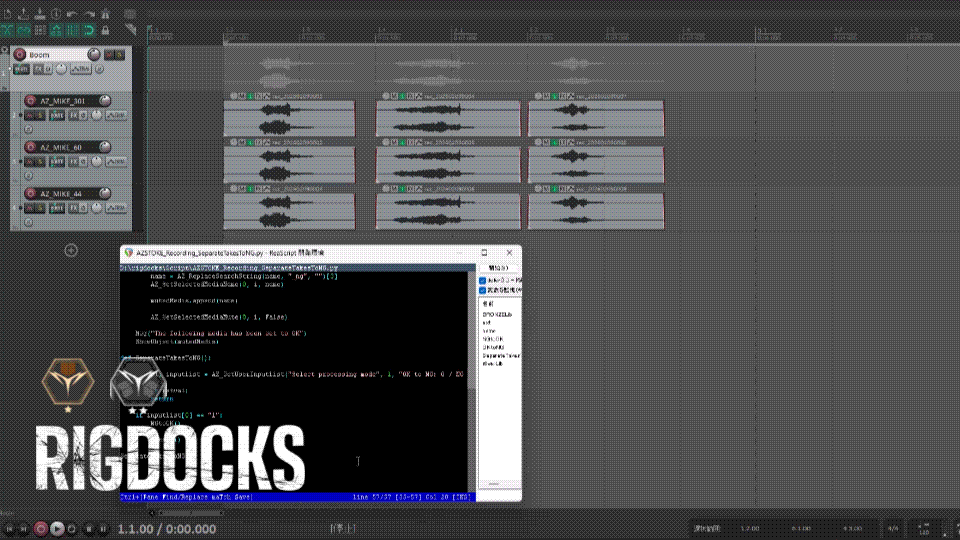Toggle phase invert on Boom track
The height and width of the screenshot is (540, 960).
click(x=99, y=69)
